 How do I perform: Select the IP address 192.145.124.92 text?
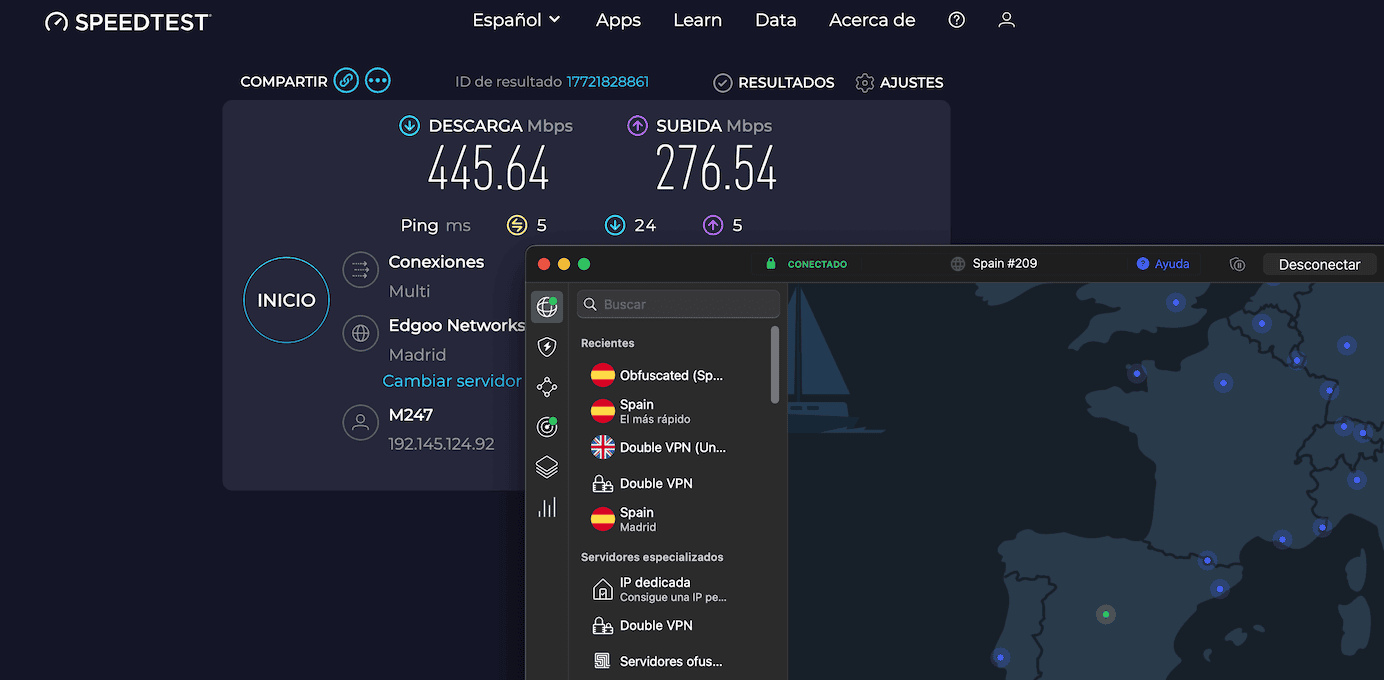pos(441,444)
